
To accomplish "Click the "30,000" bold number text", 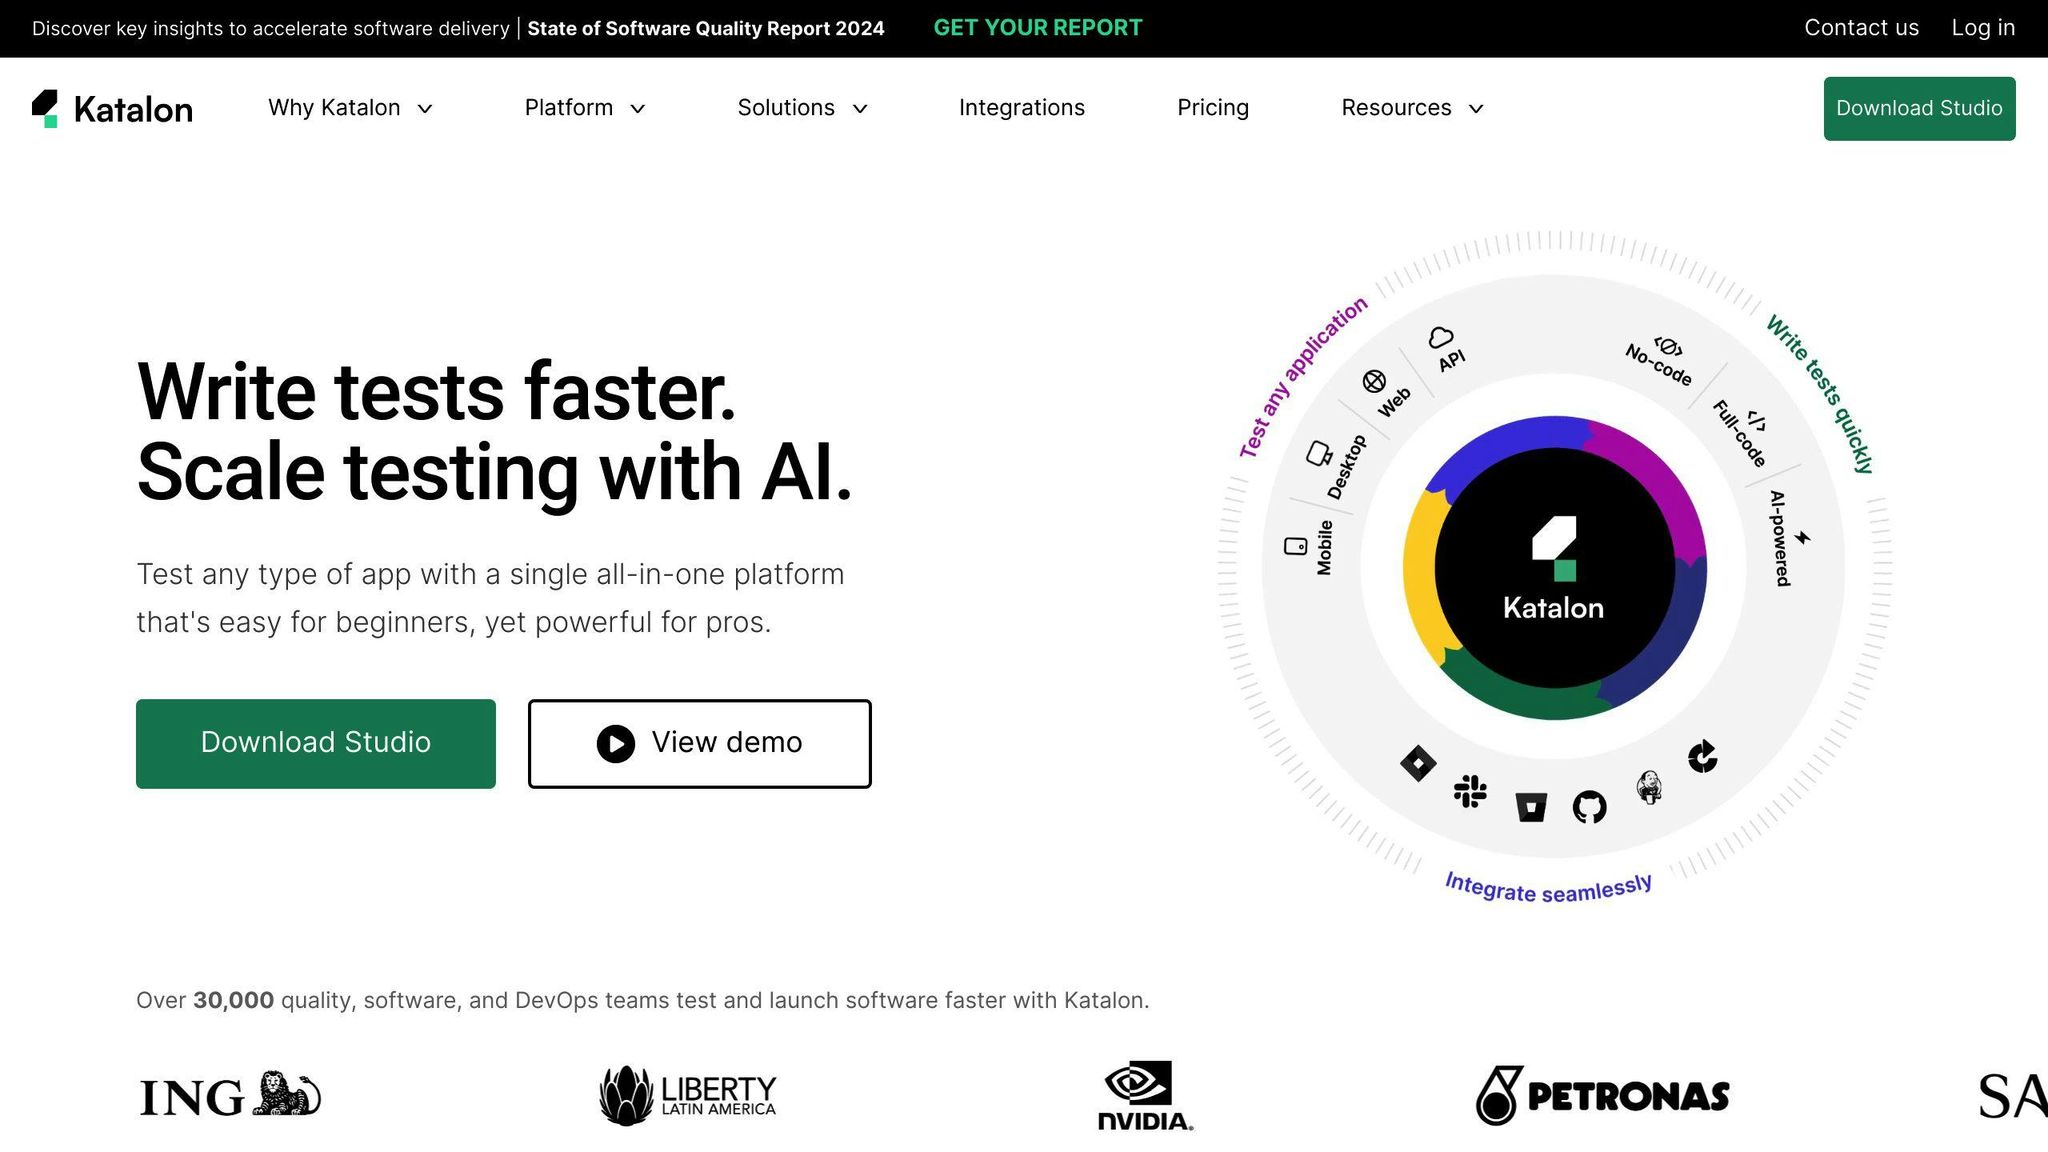I will point(233,1000).
